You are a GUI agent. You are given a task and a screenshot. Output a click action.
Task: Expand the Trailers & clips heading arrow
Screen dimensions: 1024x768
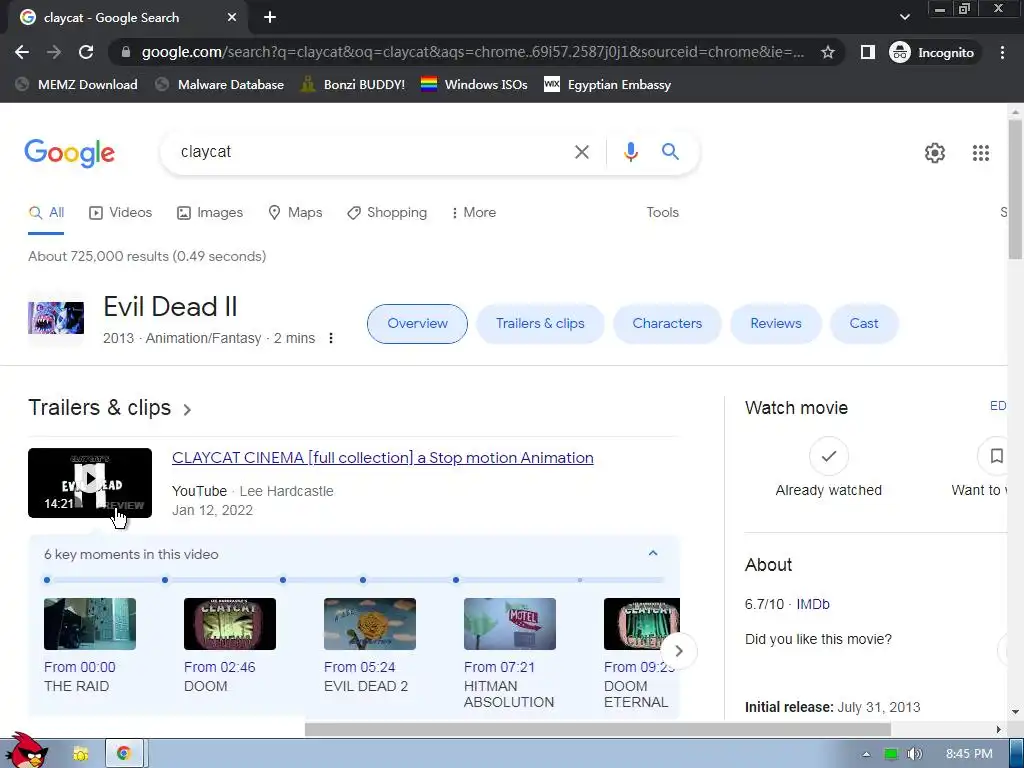[x=187, y=409]
